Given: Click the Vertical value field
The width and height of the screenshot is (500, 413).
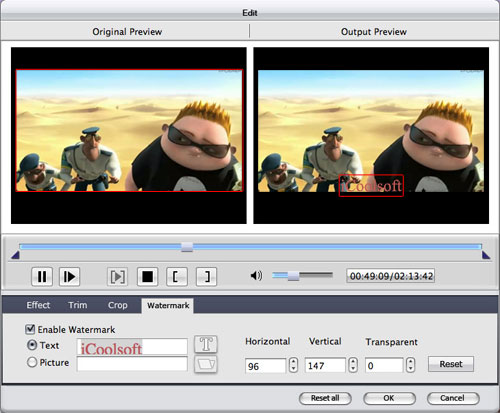Looking at the screenshot, I should click(325, 365).
